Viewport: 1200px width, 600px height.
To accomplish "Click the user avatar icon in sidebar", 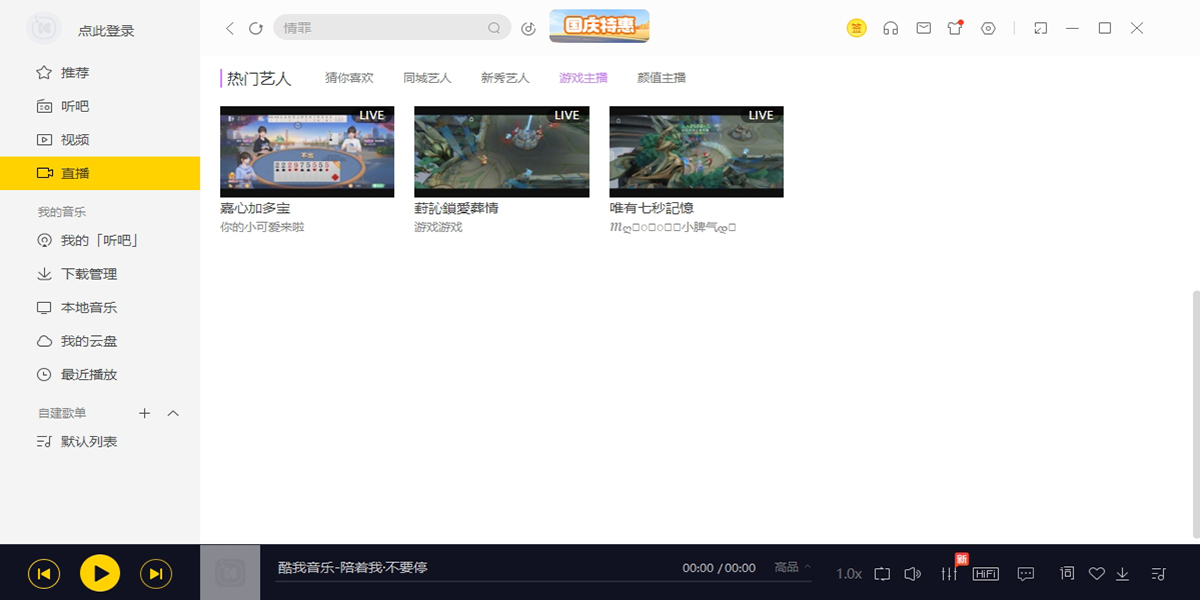I will [44, 29].
